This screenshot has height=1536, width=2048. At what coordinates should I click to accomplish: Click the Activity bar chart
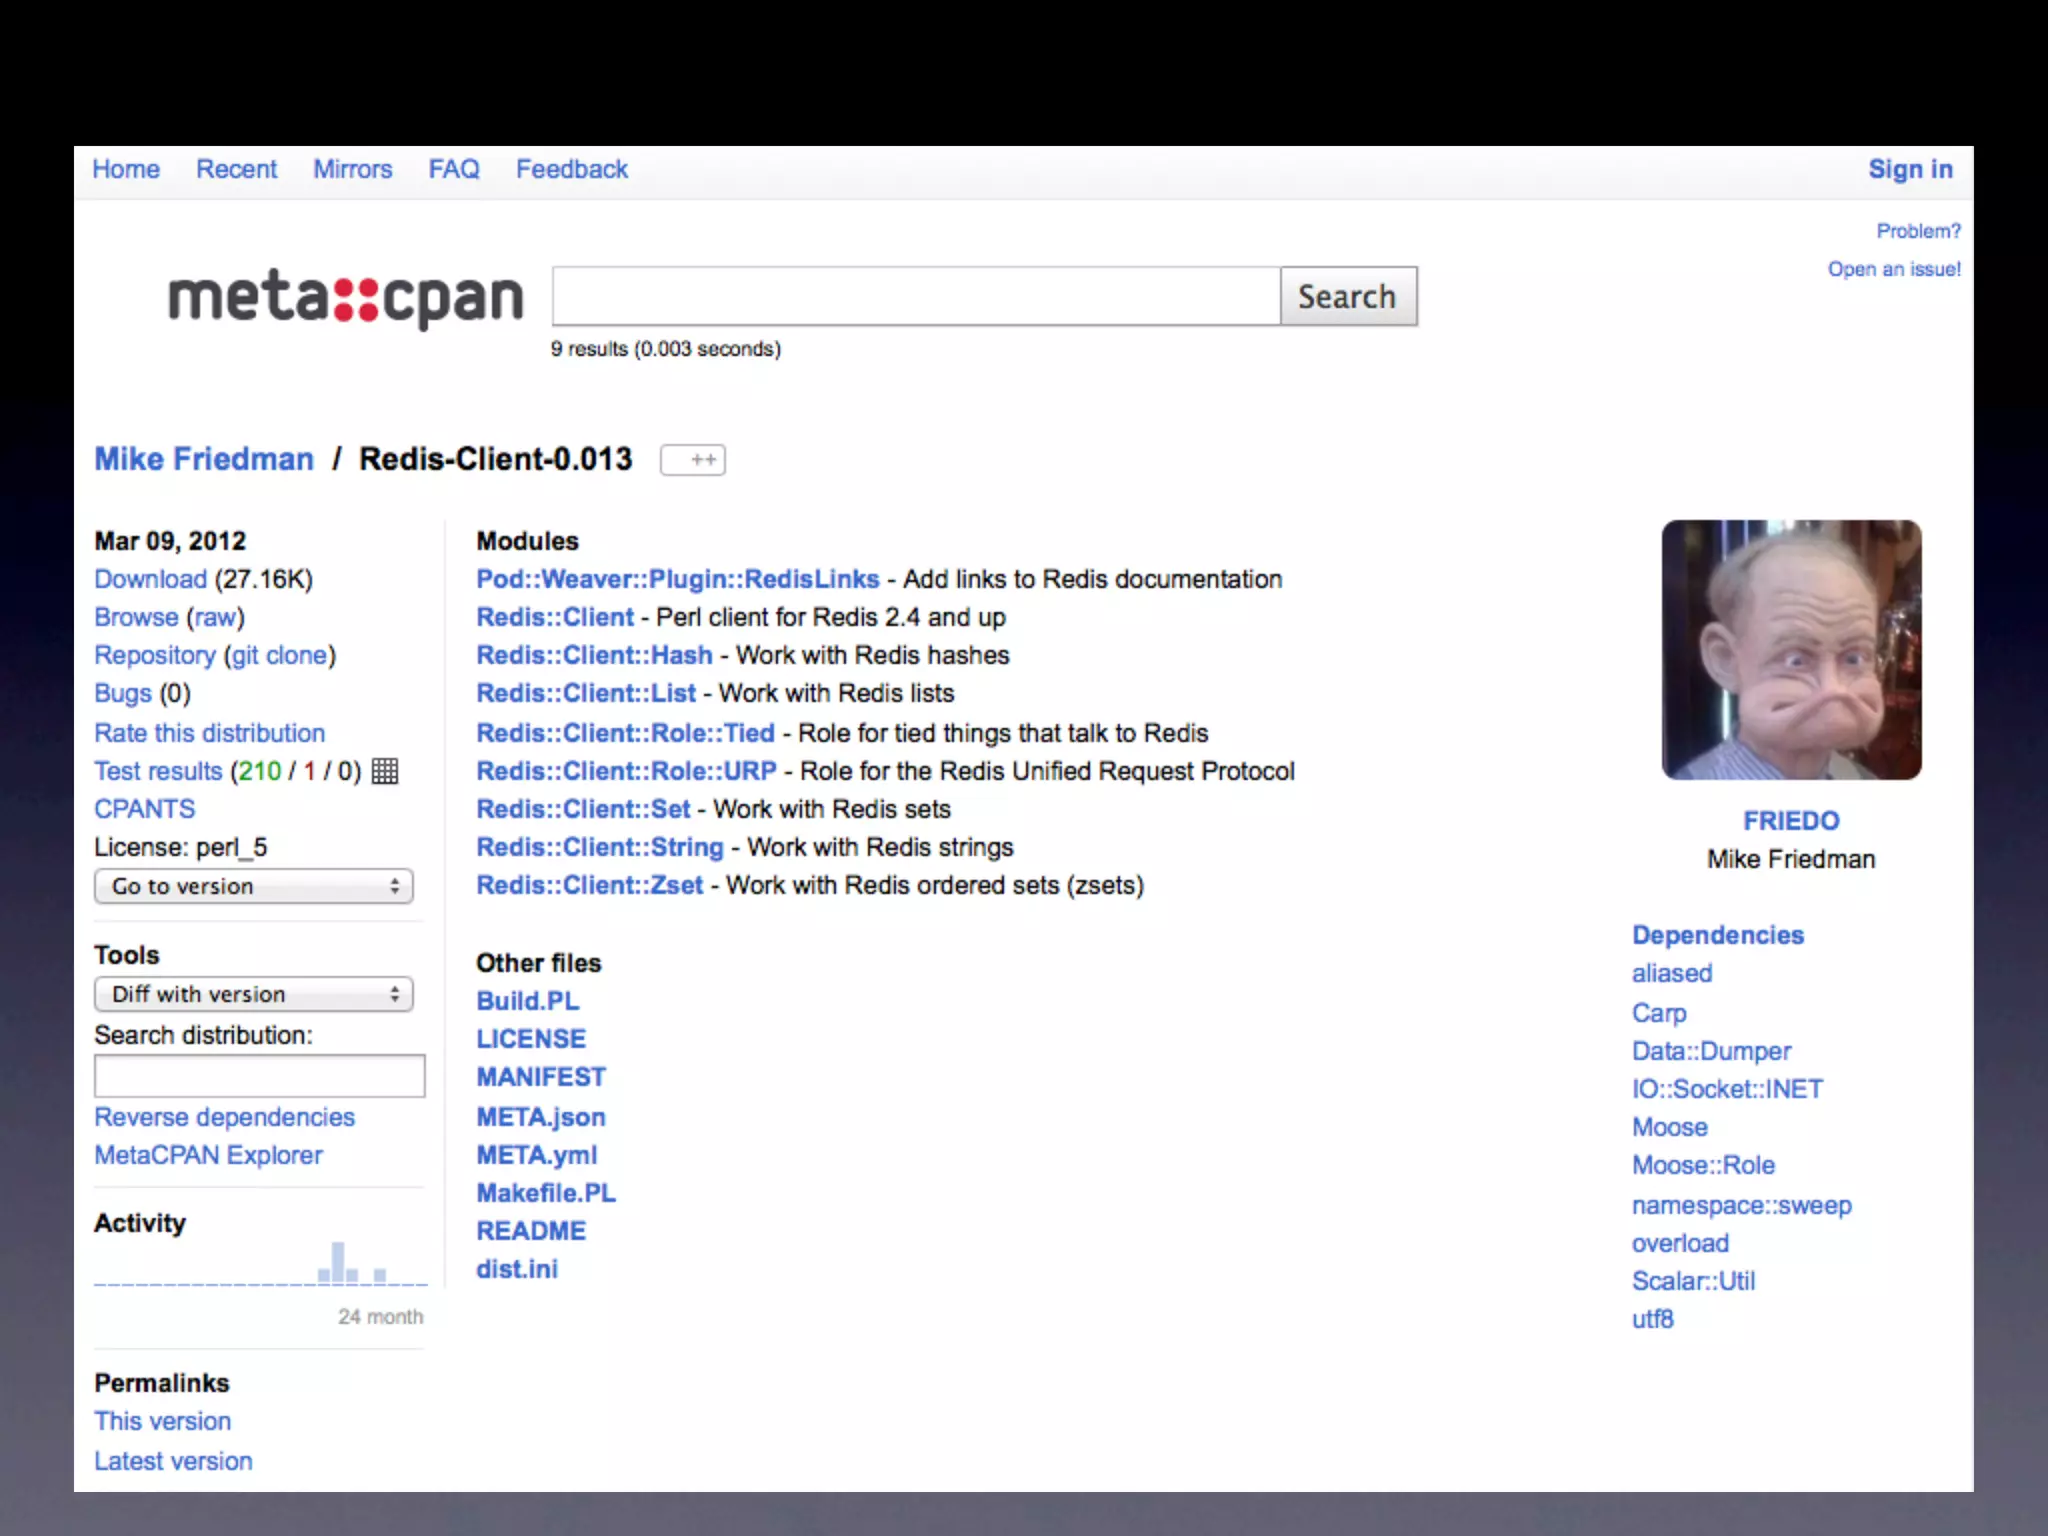click(x=260, y=1265)
